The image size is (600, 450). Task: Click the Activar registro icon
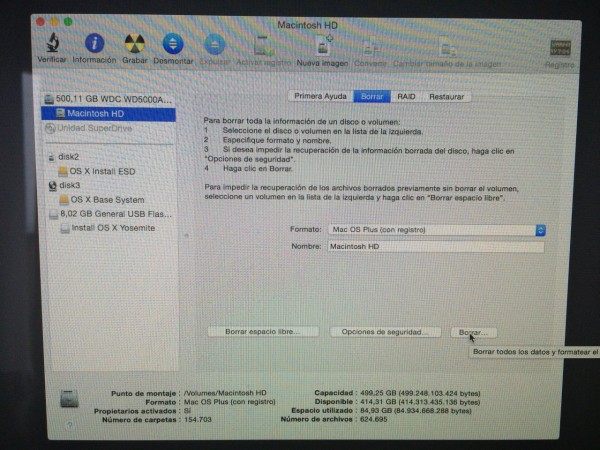pos(263,46)
